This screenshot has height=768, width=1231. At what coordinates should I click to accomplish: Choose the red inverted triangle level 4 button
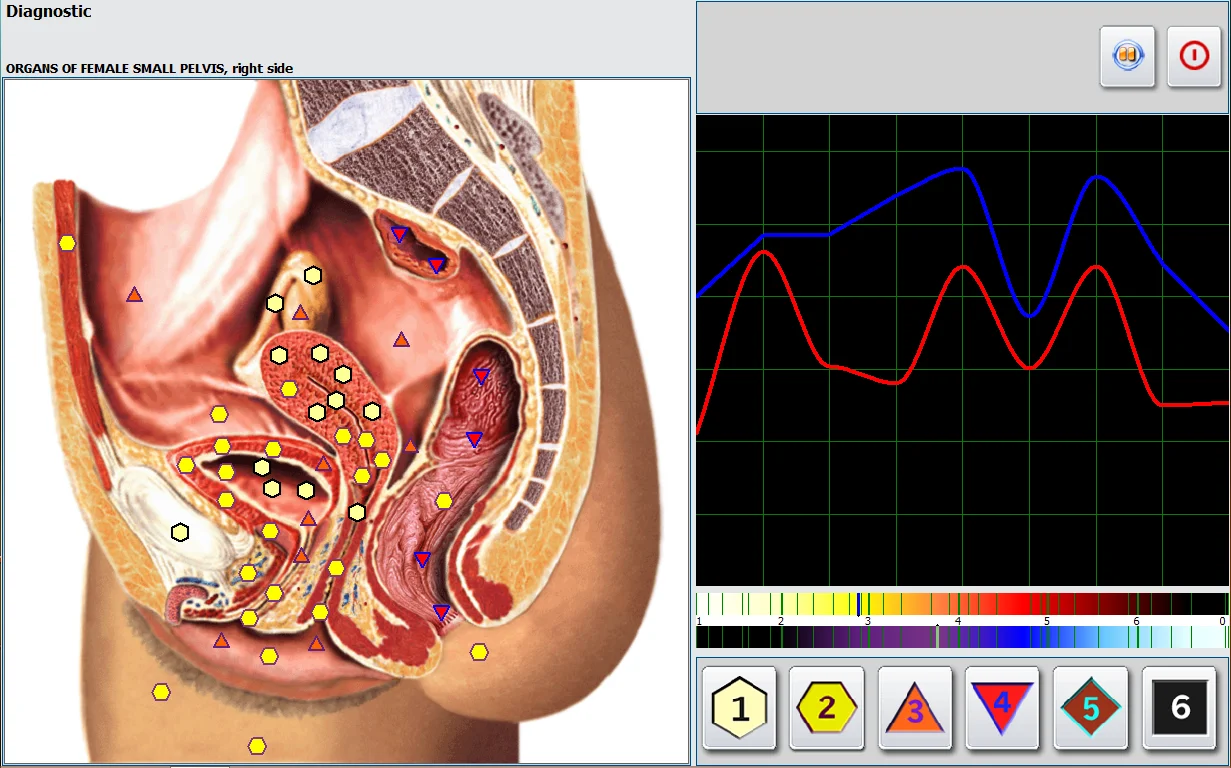1002,708
